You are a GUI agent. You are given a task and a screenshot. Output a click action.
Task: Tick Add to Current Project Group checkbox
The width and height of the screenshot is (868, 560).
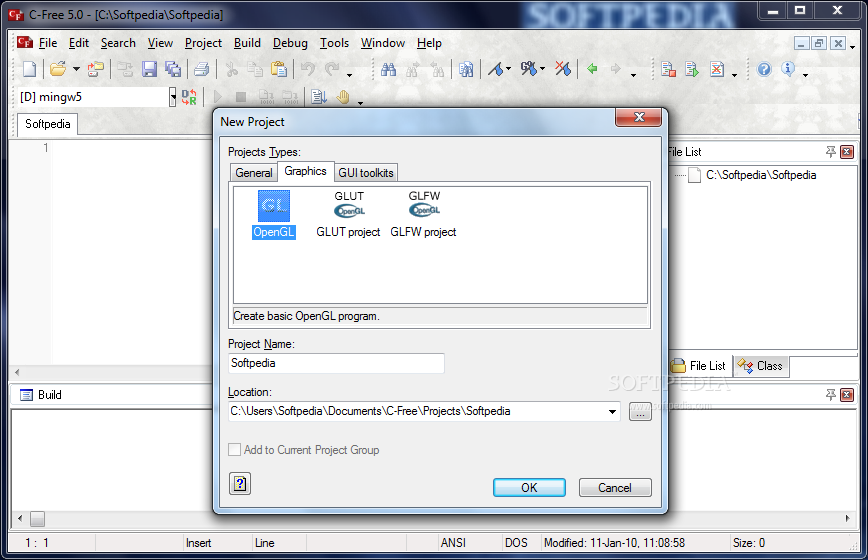click(235, 449)
